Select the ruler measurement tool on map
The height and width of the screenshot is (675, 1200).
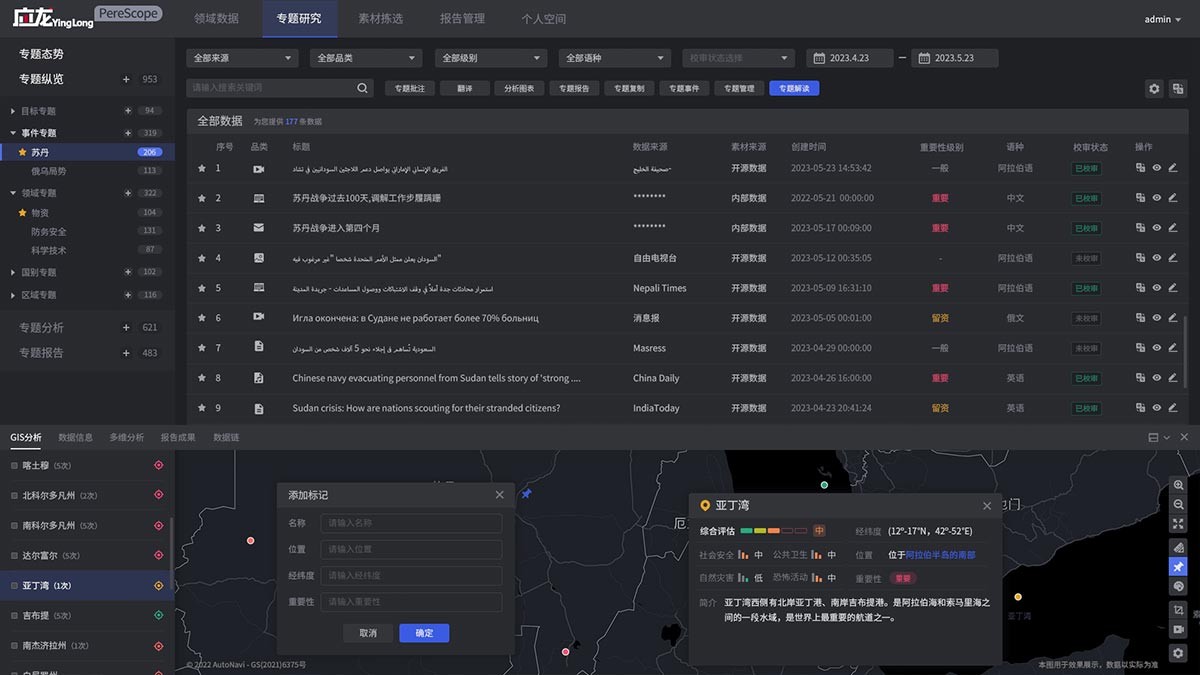point(1179,548)
